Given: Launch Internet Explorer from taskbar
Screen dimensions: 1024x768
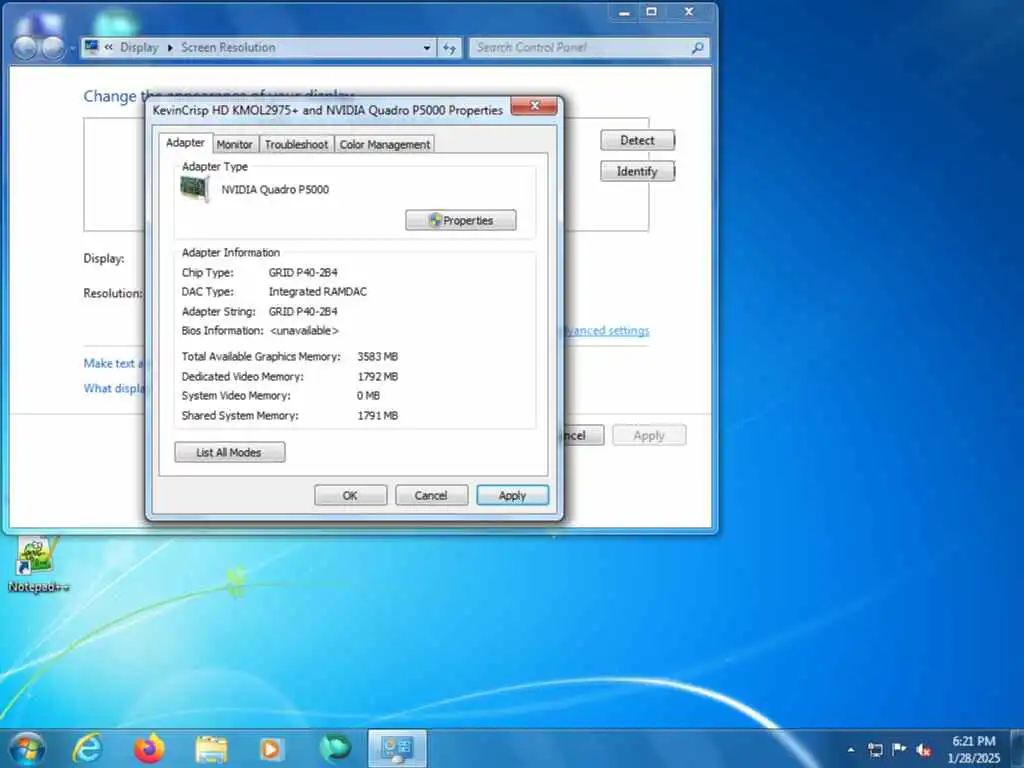Looking at the screenshot, I should pos(88,748).
